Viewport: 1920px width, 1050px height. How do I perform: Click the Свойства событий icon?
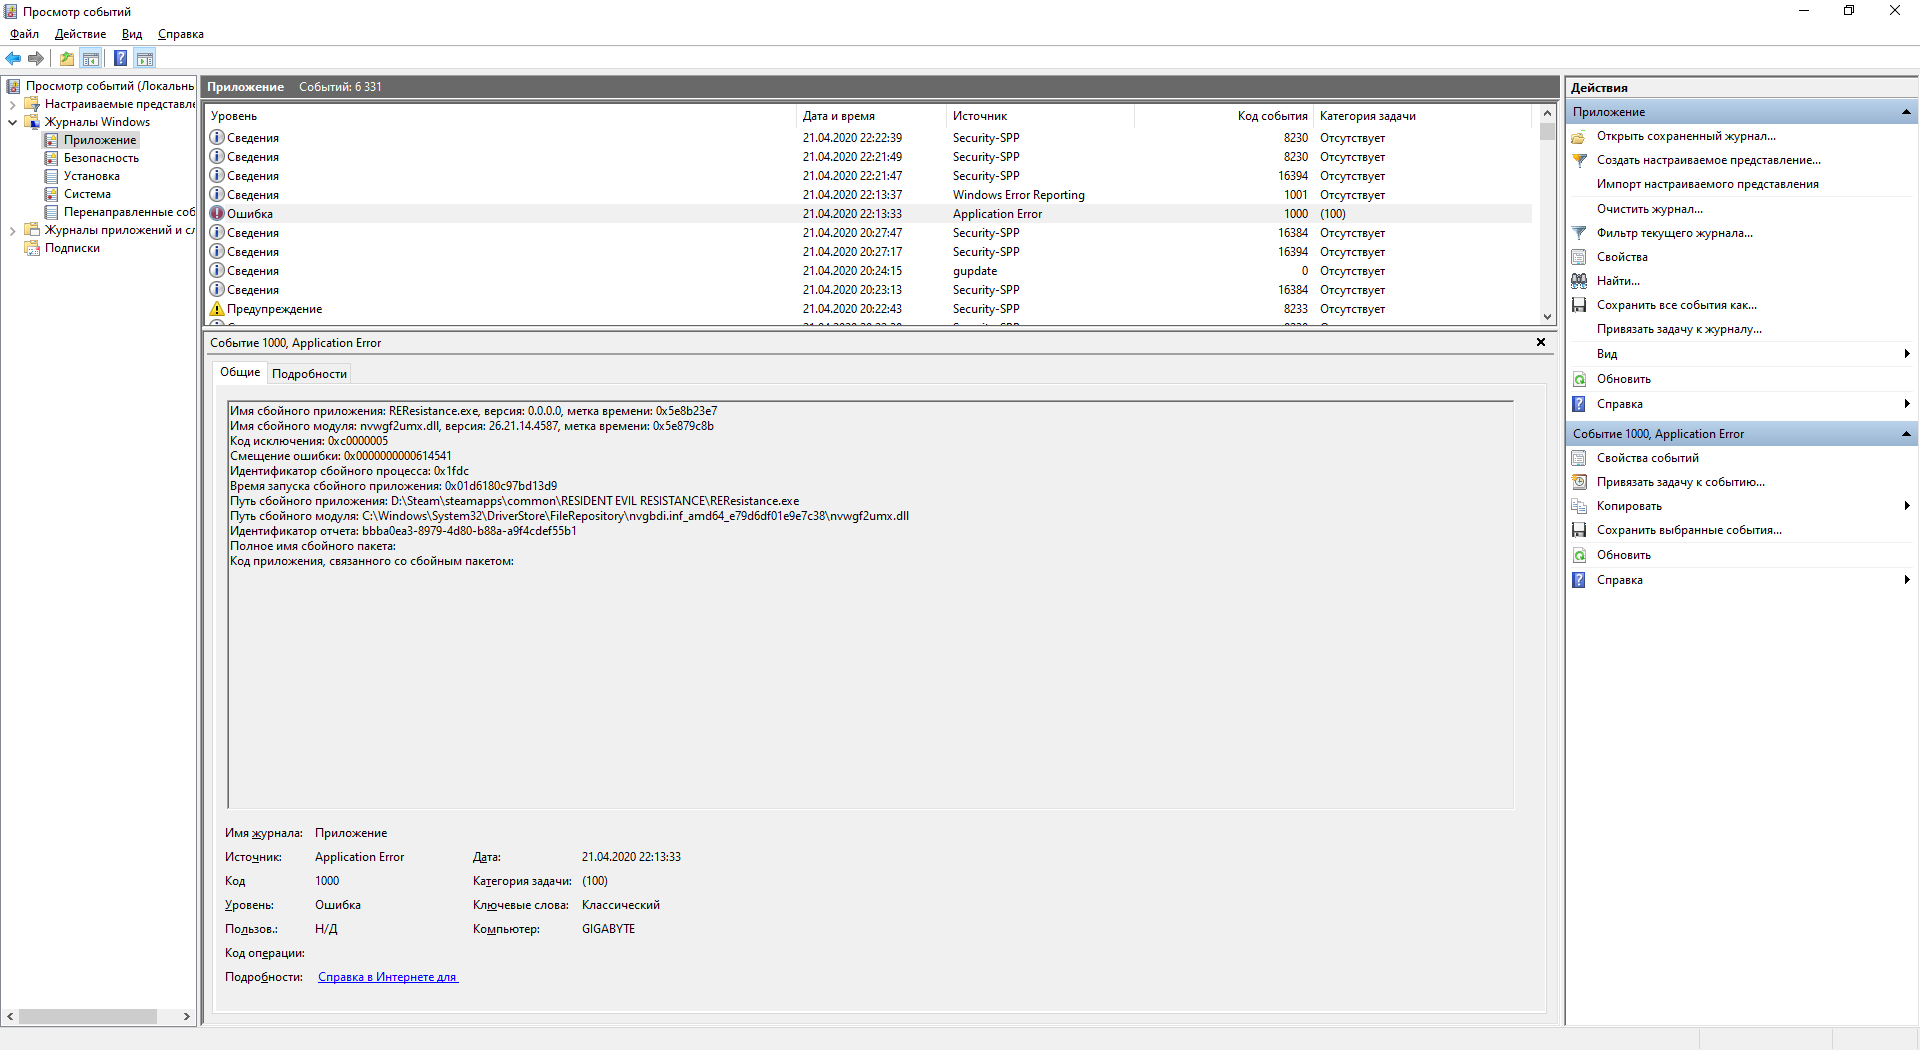pos(1579,458)
